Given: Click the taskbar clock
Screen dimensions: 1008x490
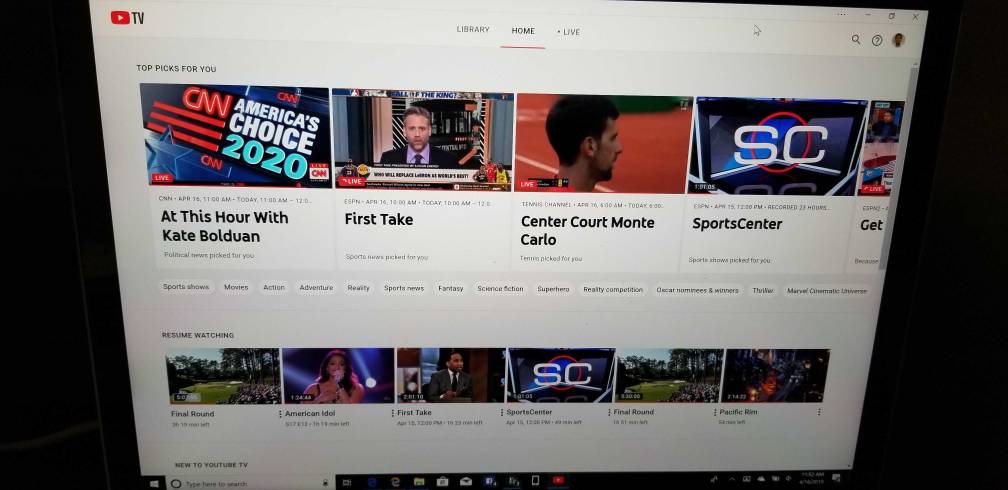Looking at the screenshot, I should (813, 477).
